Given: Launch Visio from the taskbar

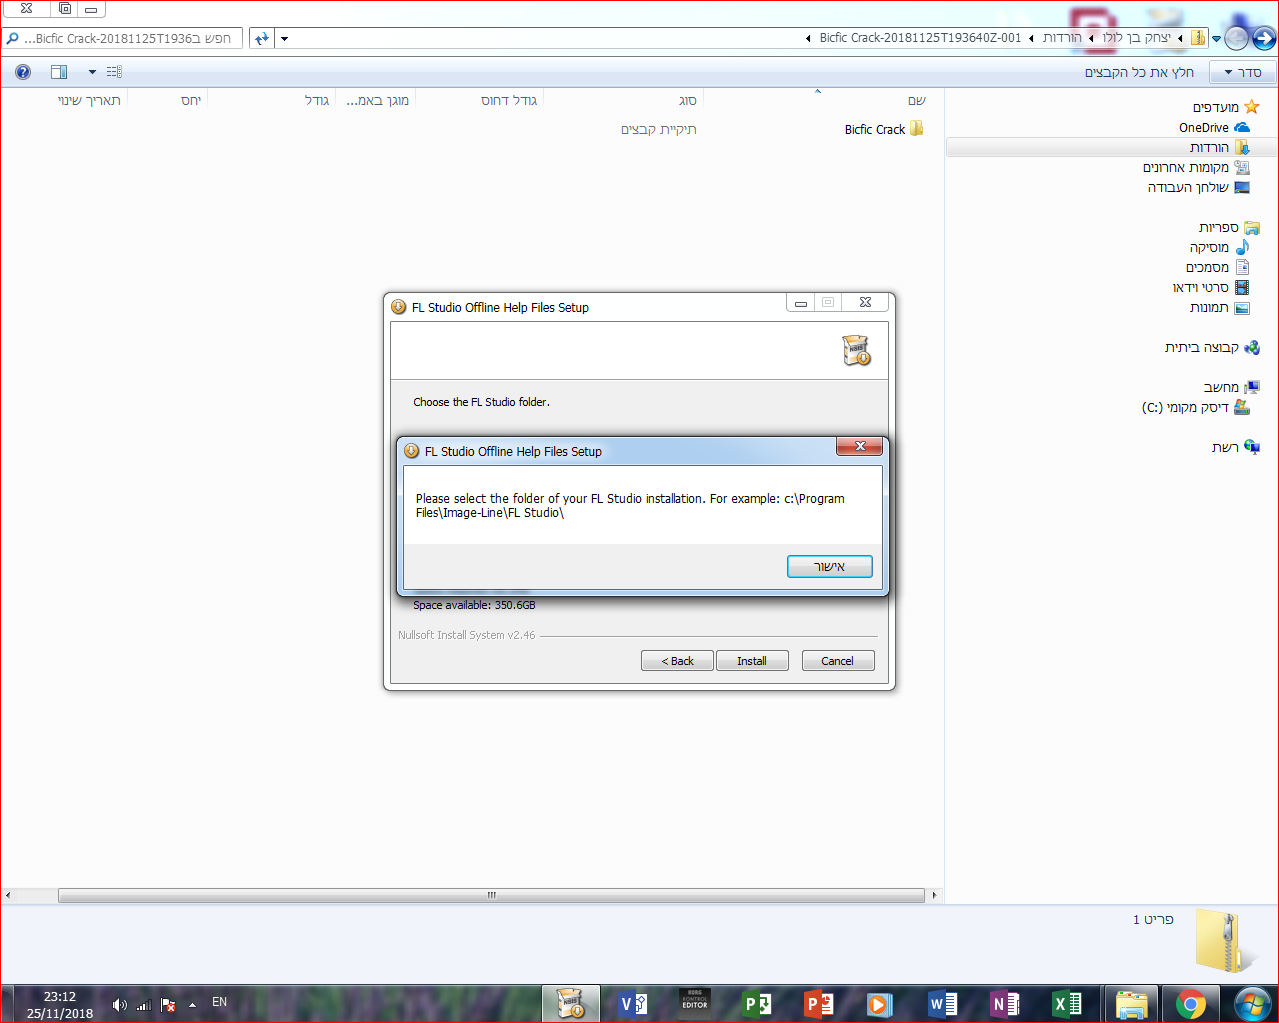Looking at the screenshot, I should pos(633,1003).
